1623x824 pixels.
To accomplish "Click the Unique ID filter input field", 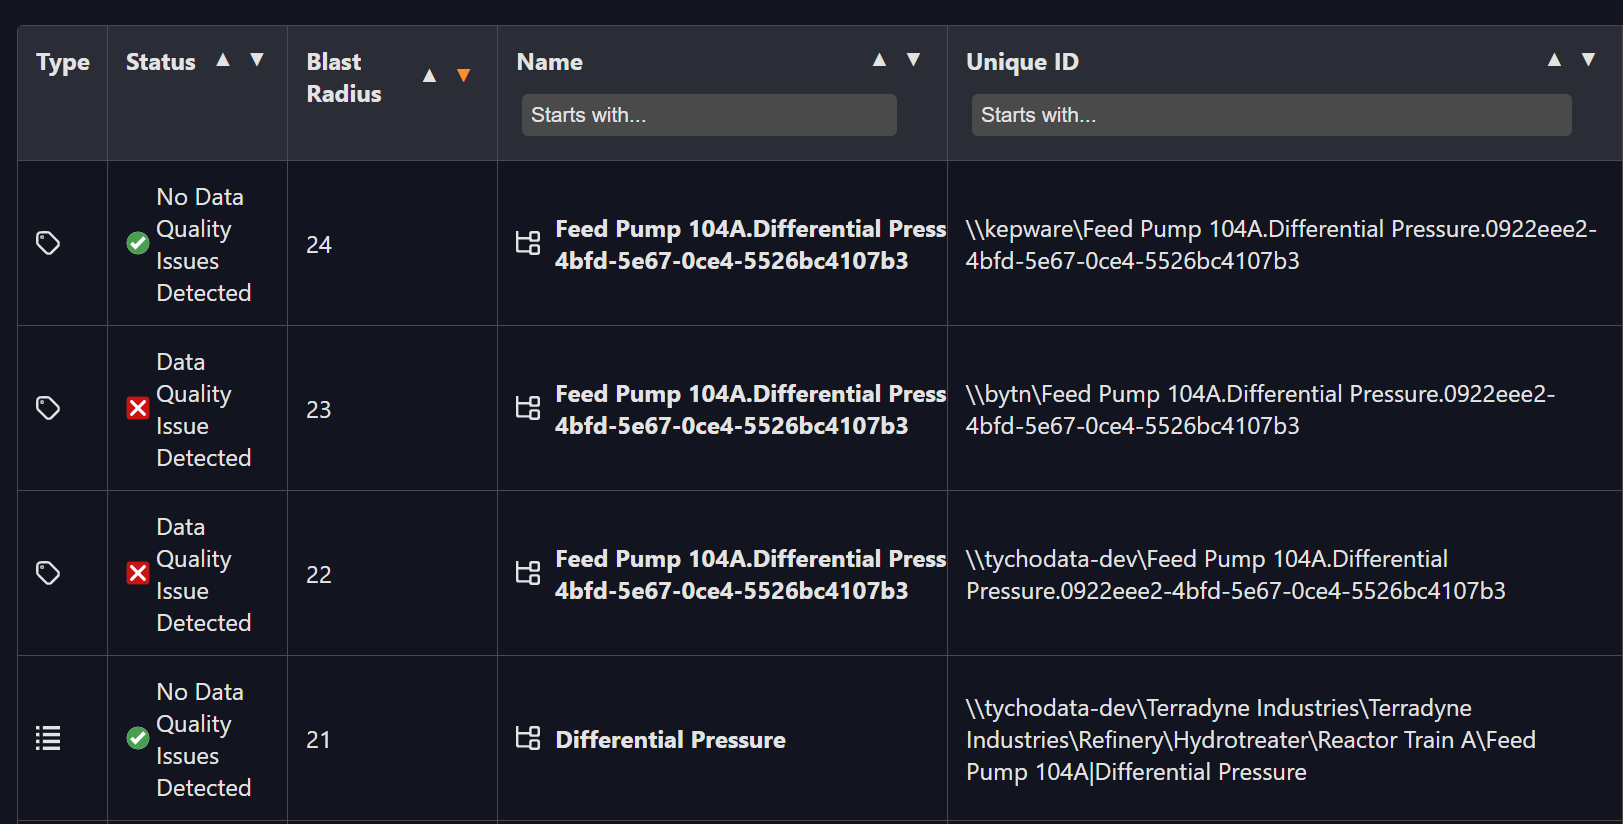I will pos(1270,115).
